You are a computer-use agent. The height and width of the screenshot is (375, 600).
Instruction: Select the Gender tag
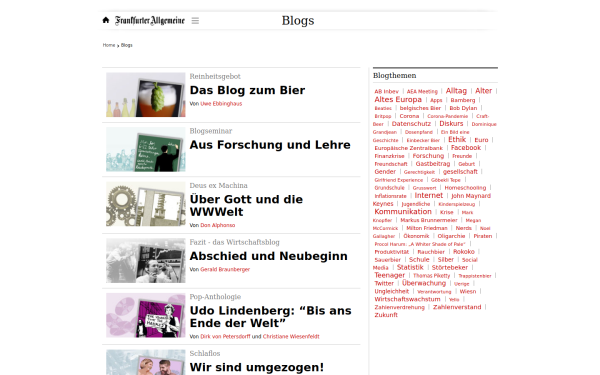pyautogui.click(x=385, y=172)
